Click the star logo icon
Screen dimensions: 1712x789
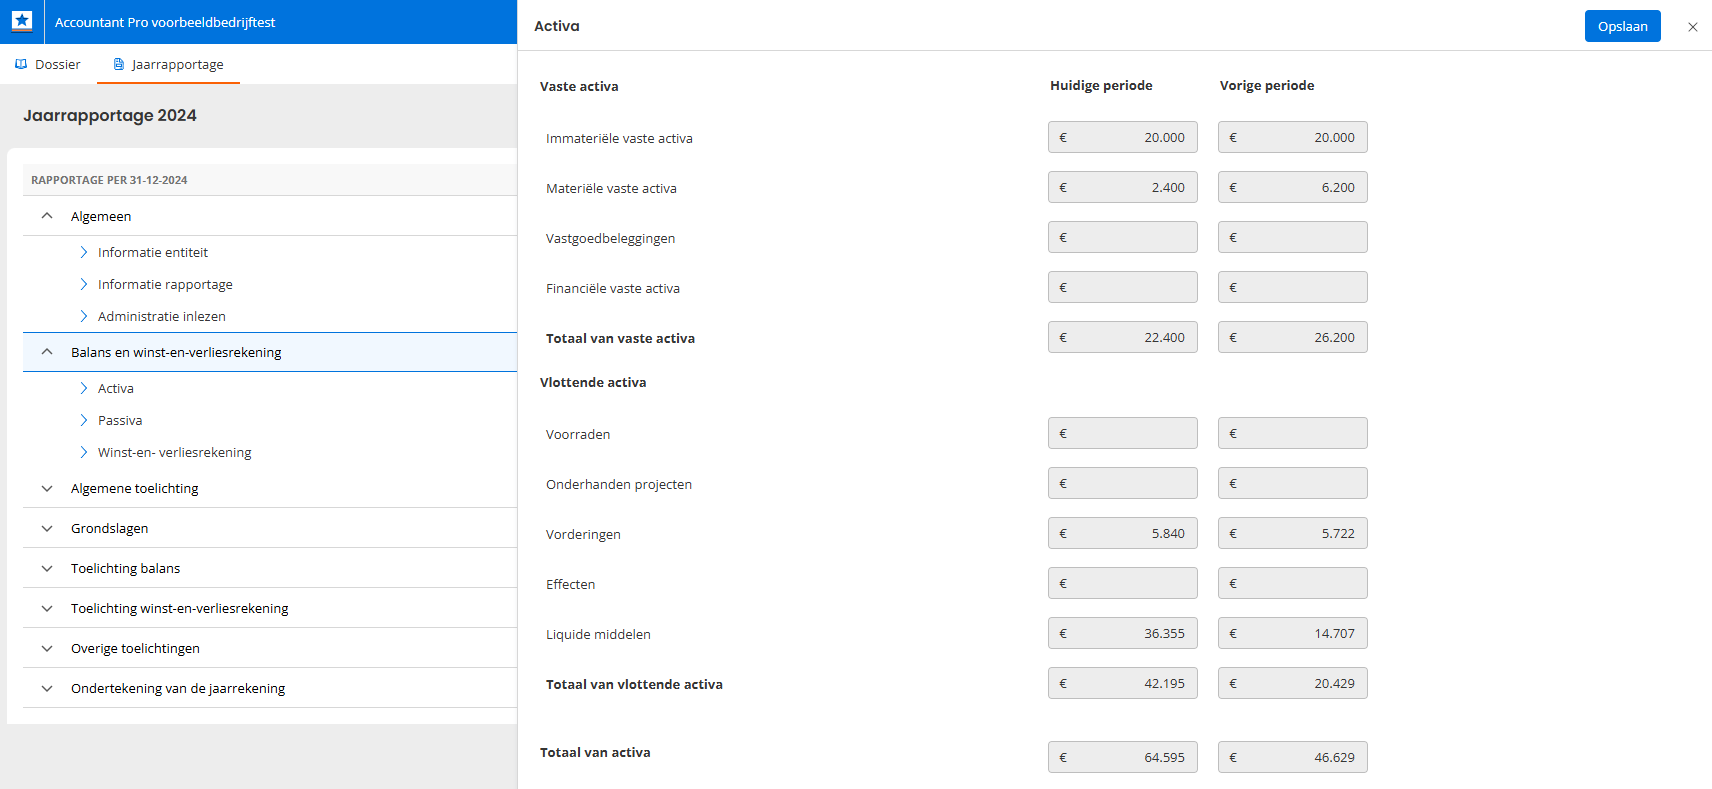click(22, 21)
